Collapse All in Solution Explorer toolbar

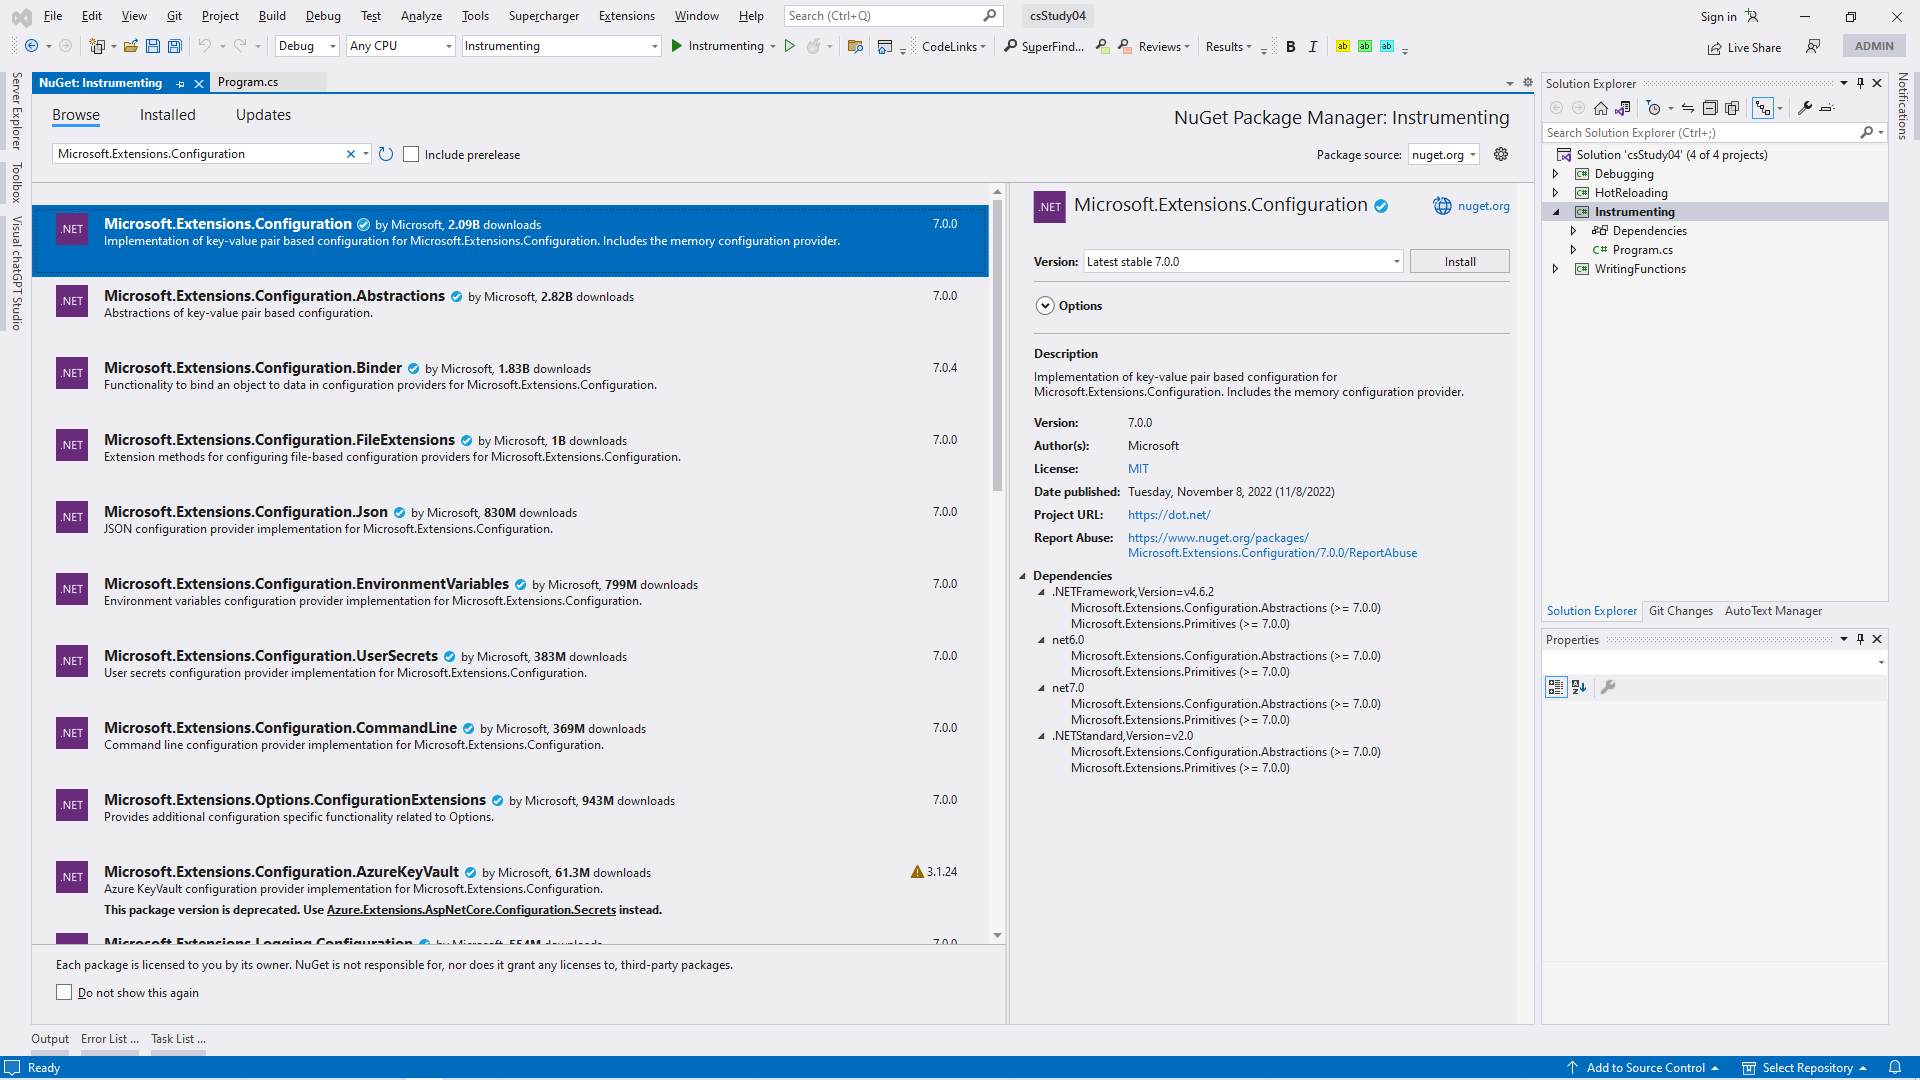coord(1710,108)
